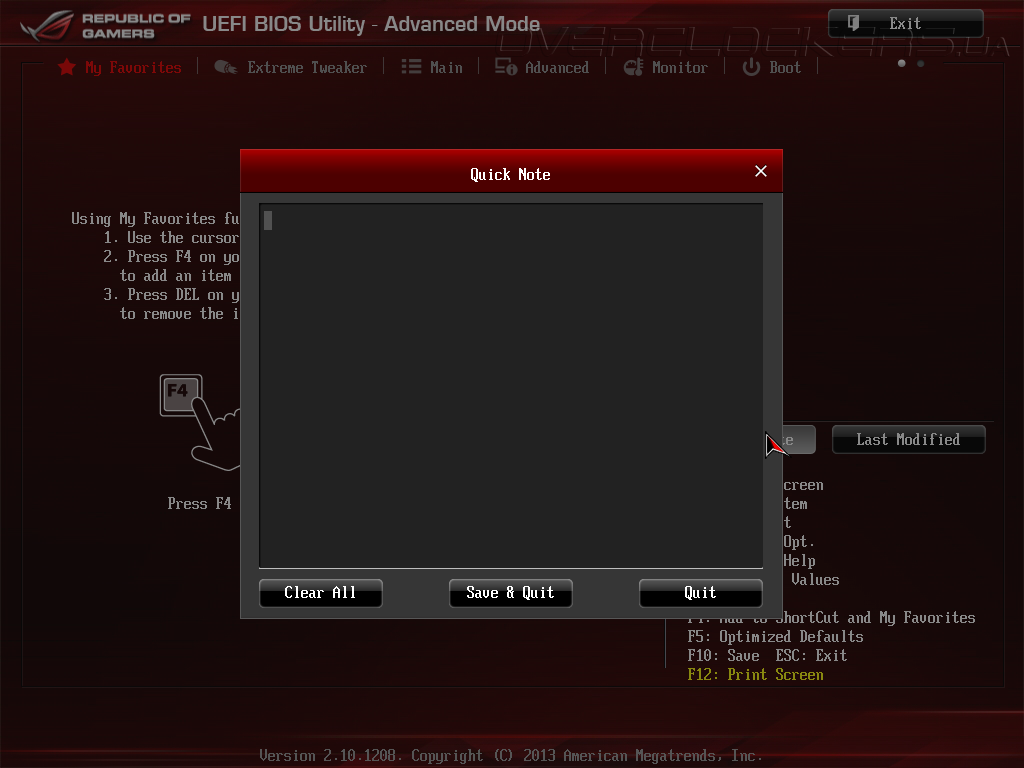Image resolution: width=1024 pixels, height=768 pixels.
Task: Click the Monitor tab gauge icon
Action: coord(633,67)
